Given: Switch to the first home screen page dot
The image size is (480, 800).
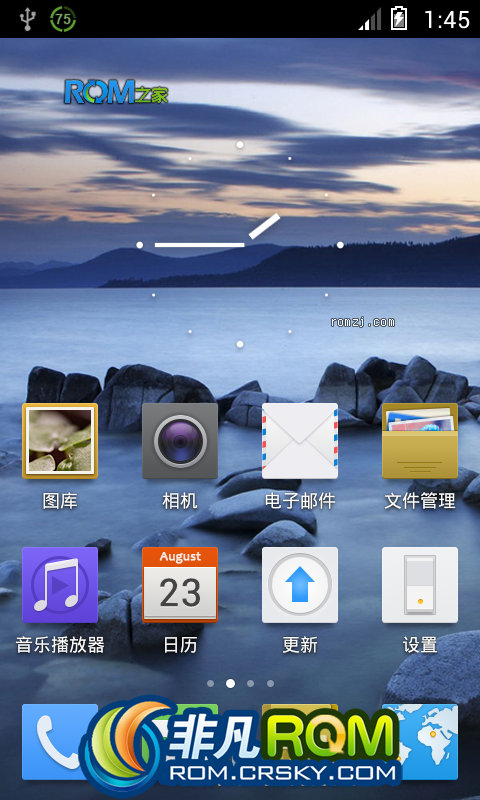Looking at the screenshot, I should 210,683.
